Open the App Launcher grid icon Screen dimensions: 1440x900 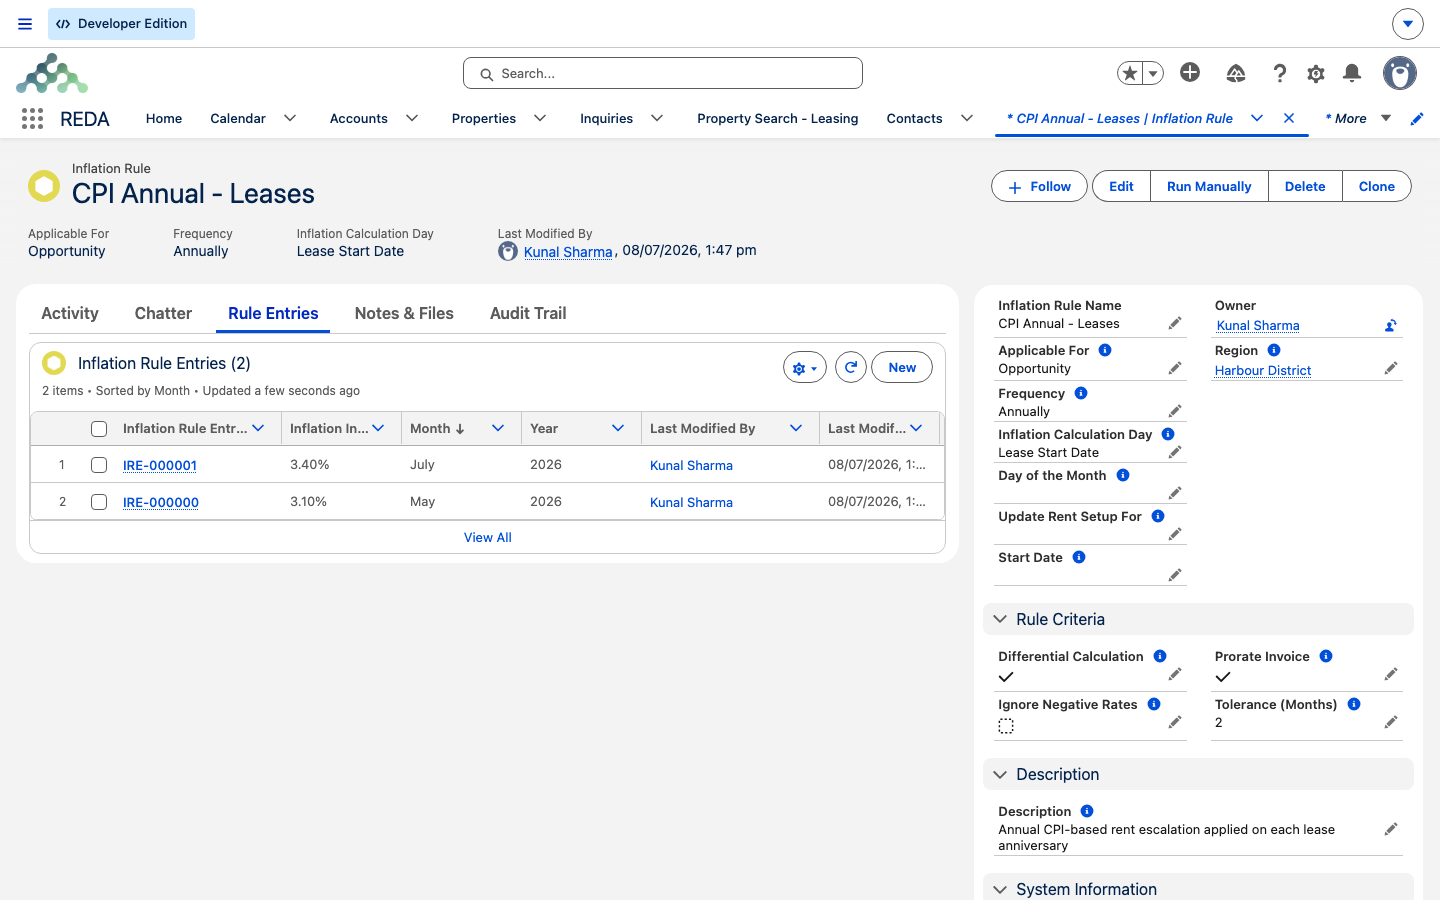coord(32,119)
